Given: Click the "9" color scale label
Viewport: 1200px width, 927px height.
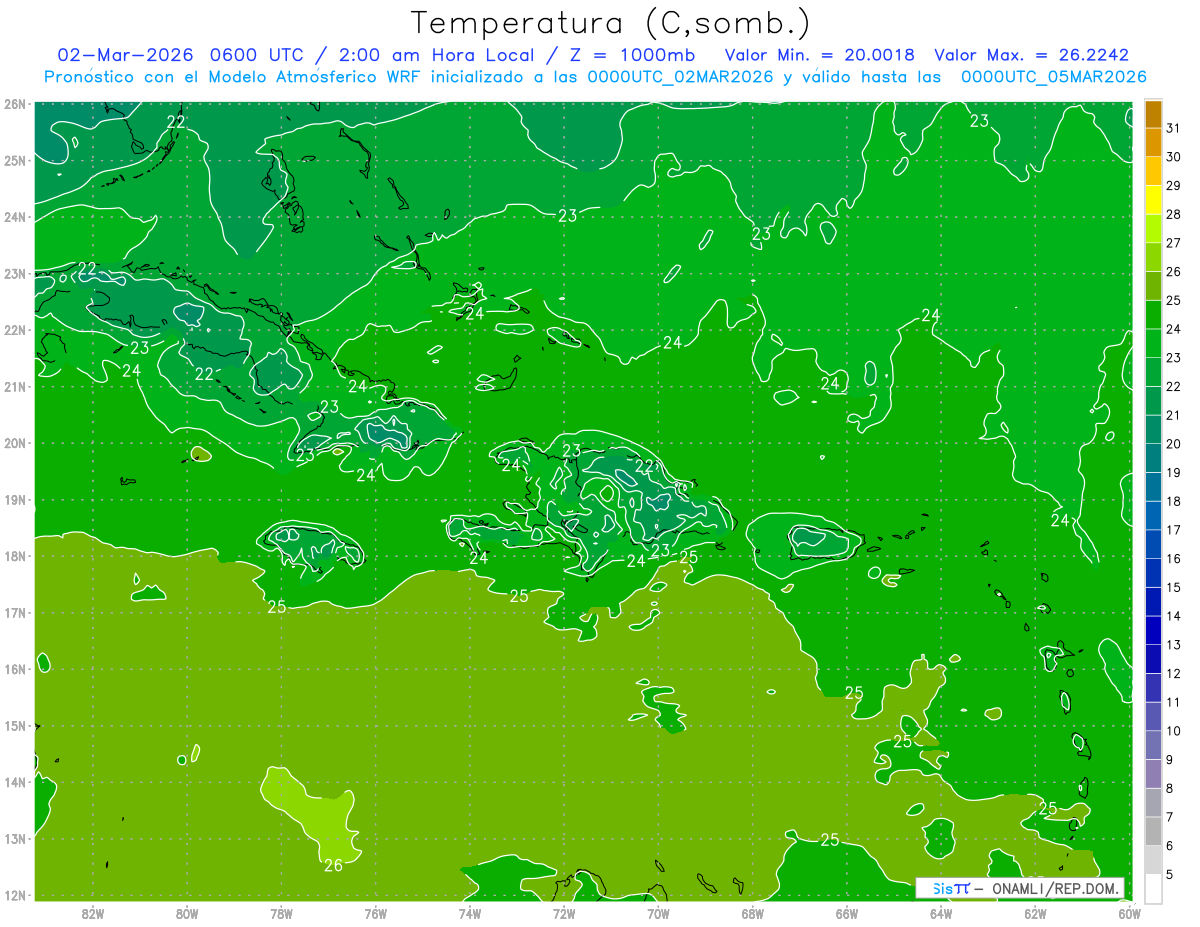Looking at the screenshot, I should point(1170,760).
